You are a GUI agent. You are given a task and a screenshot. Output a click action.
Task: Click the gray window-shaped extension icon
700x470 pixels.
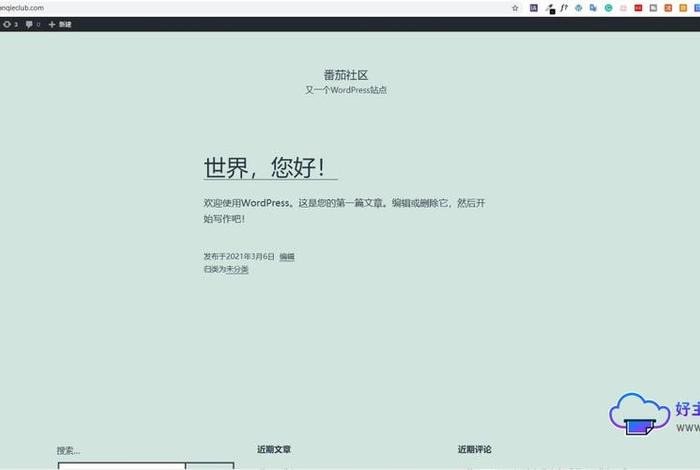click(653, 8)
